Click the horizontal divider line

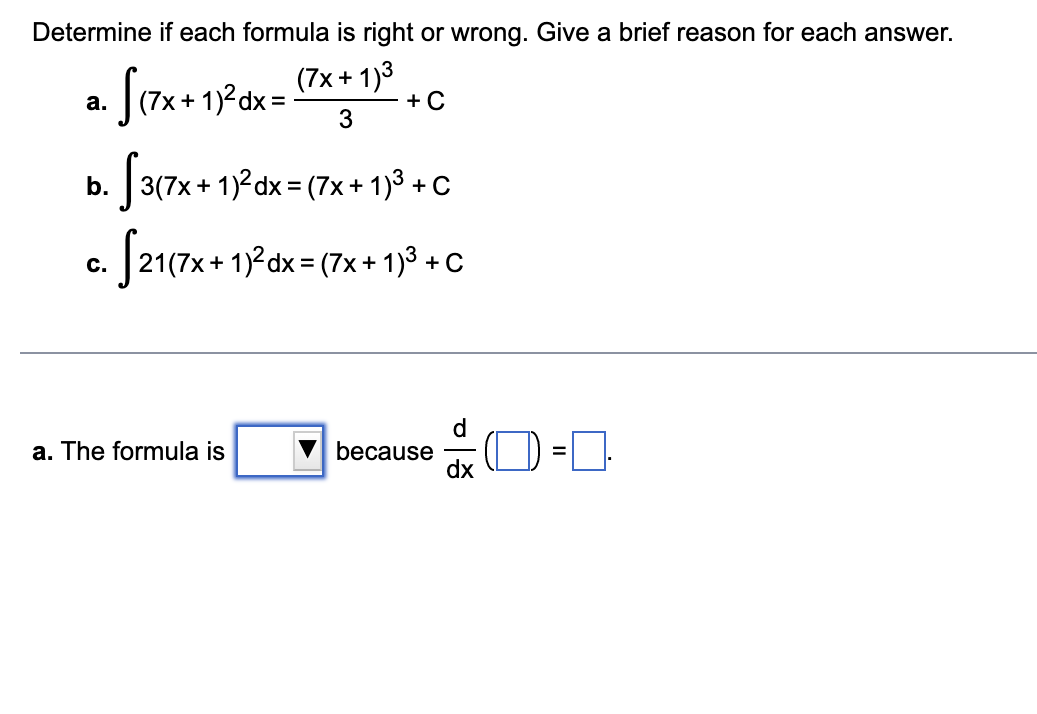coord(518,352)
